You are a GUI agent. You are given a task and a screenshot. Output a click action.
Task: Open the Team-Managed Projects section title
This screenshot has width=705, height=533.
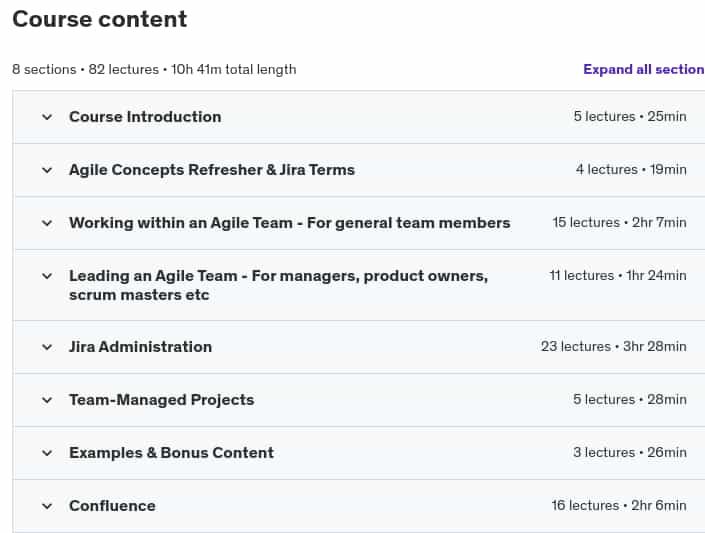(161, 400)
